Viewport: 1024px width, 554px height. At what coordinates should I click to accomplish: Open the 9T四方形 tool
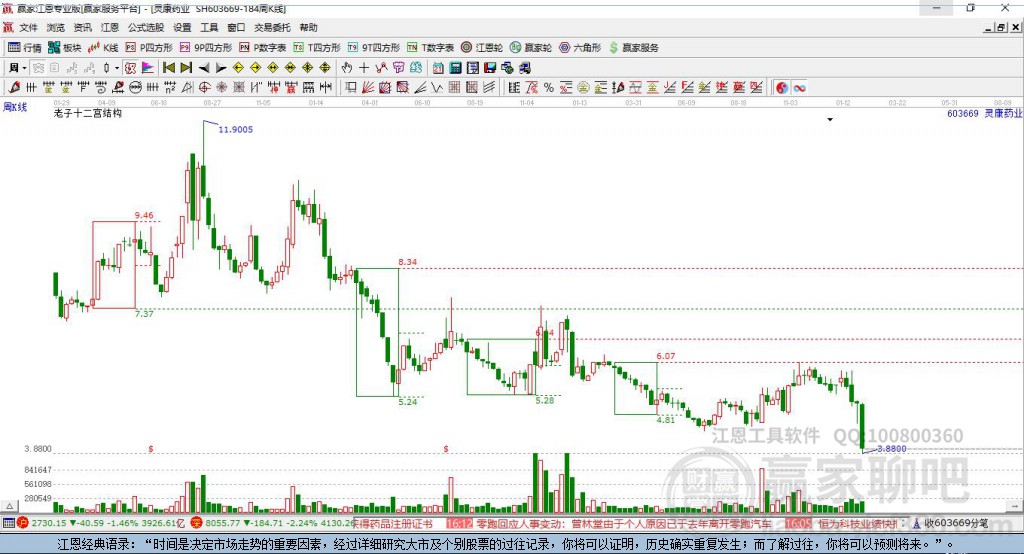point(374,48)
